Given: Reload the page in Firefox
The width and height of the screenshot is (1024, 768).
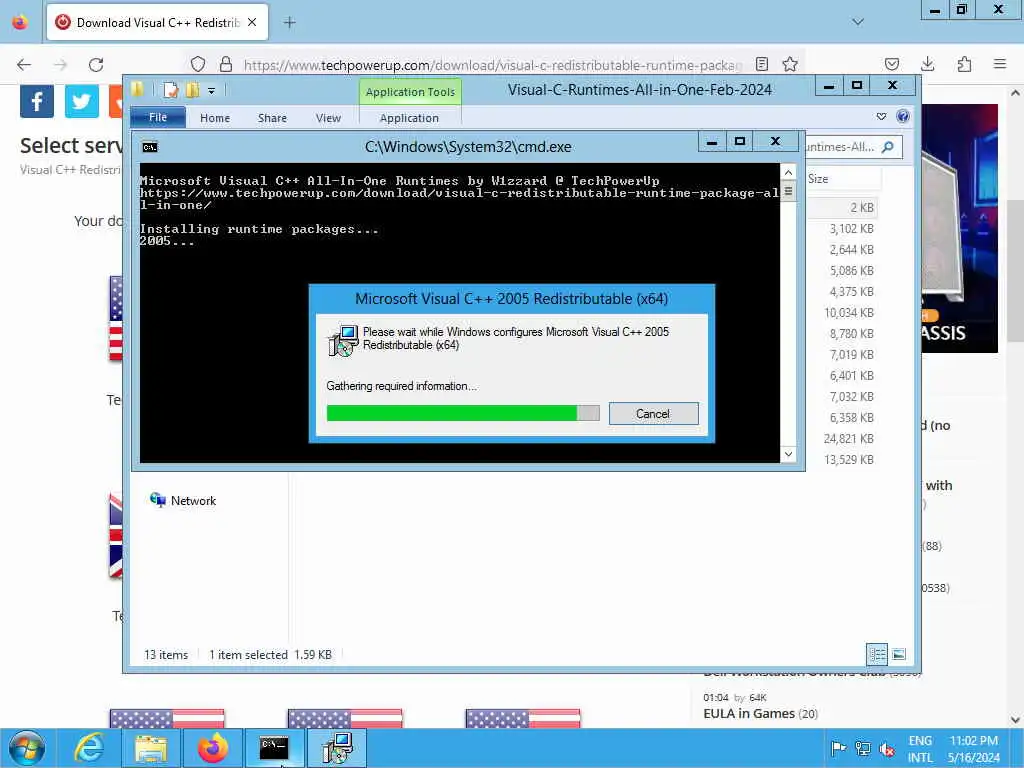Looking at the screenshot, I should pyautogui.click(x=96, y=64).
